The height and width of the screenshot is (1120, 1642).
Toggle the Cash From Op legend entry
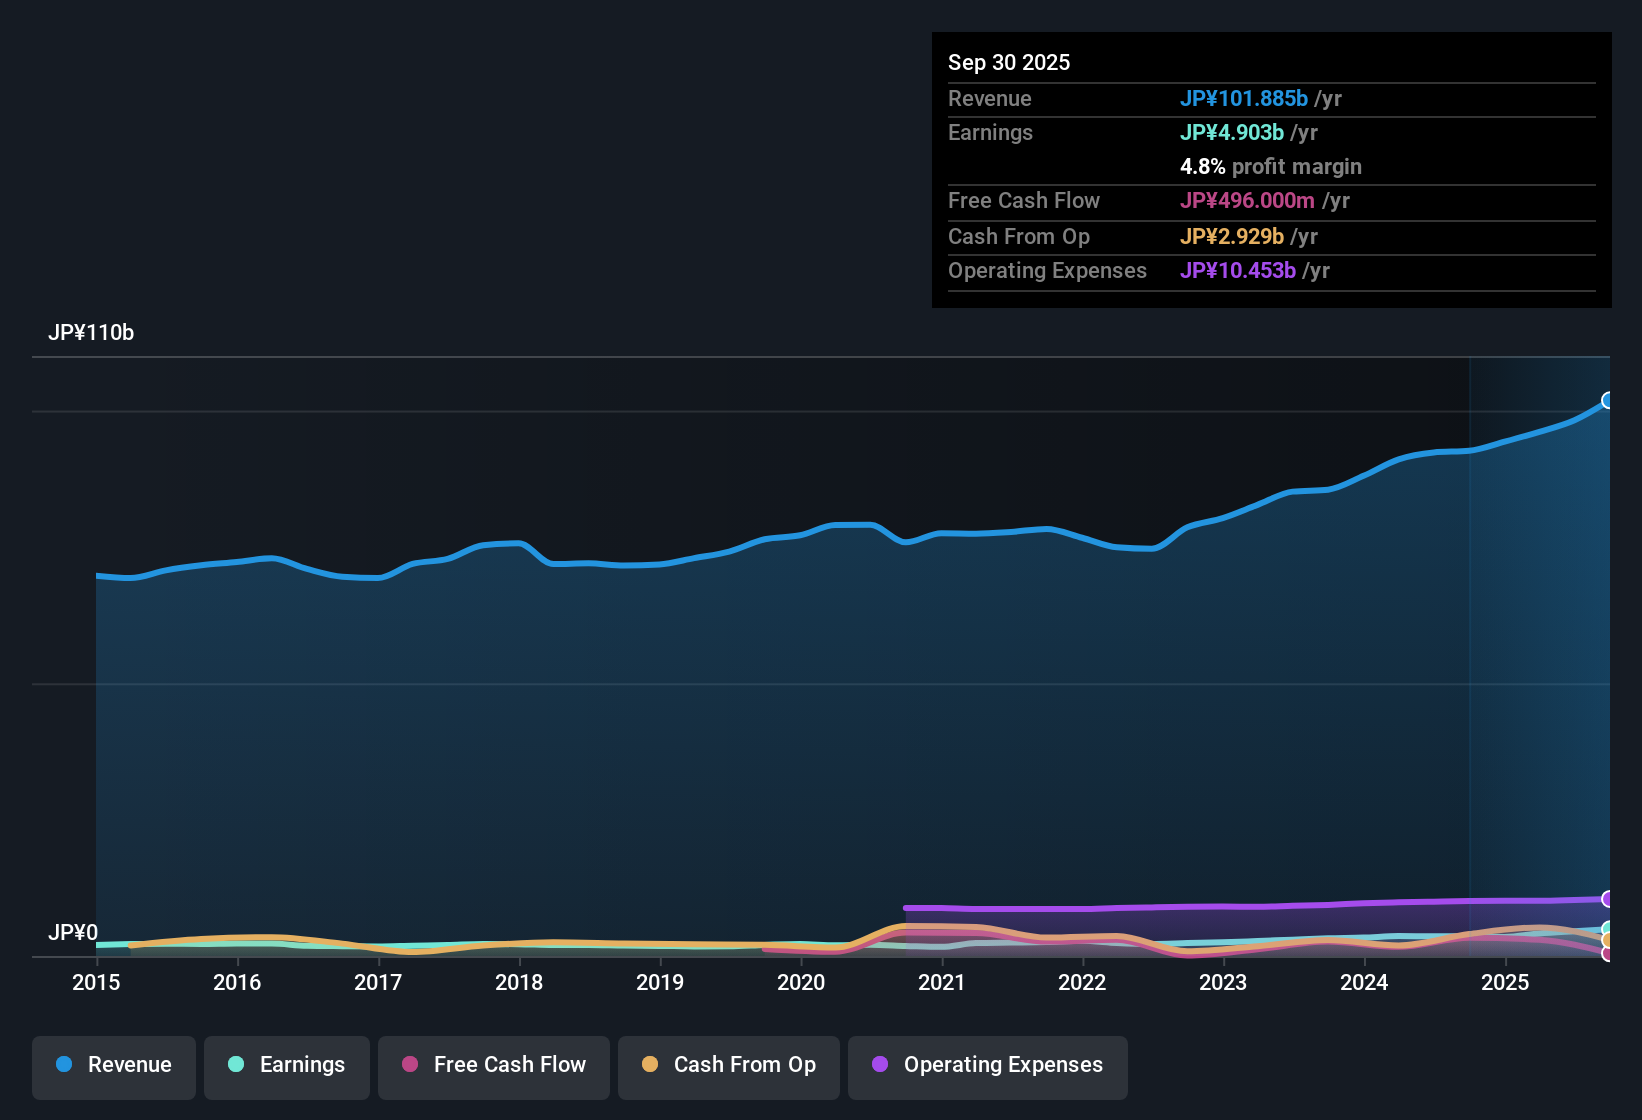(728, 1065)
